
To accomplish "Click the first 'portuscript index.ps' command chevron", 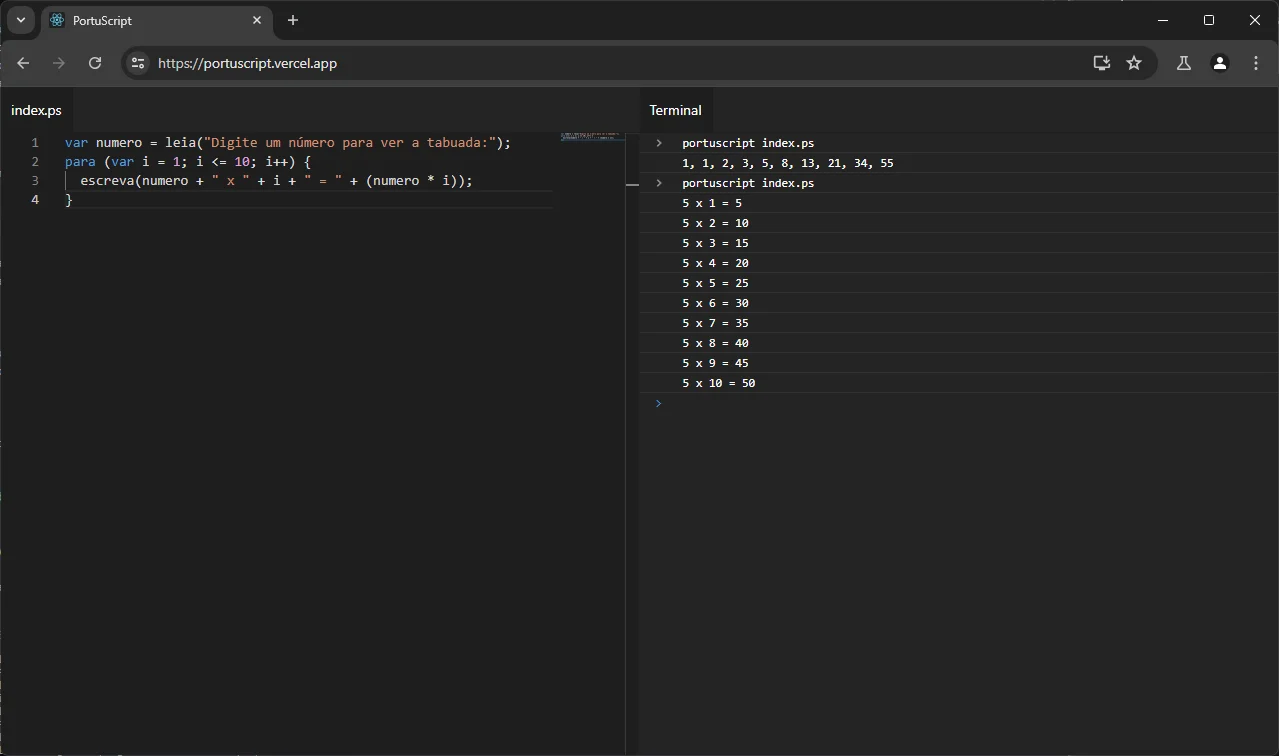I will pos(659,143).
